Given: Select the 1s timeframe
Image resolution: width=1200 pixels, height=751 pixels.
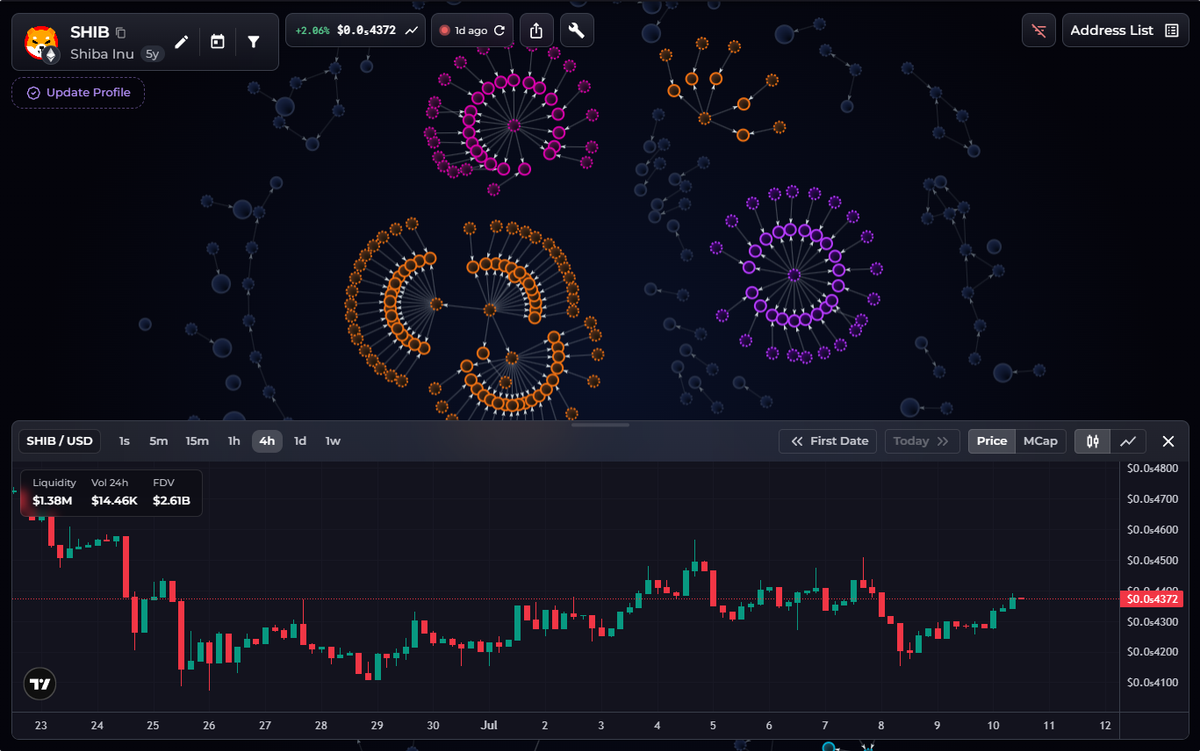Looking at the screenshot, I should 124,441.
